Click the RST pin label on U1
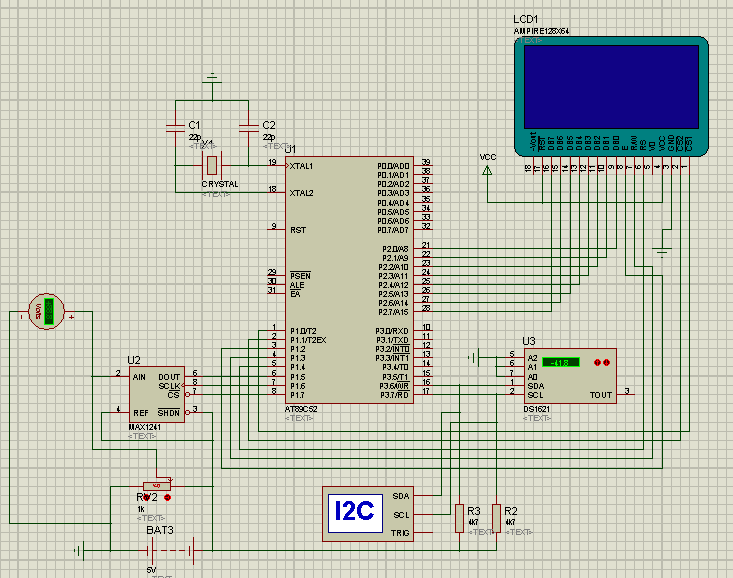 298,230
